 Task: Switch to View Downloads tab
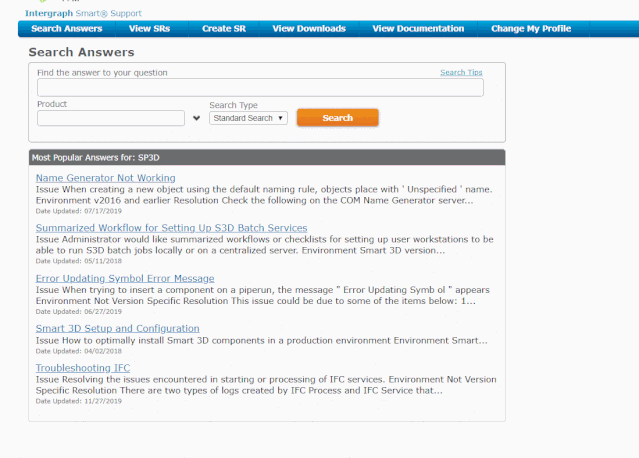coord(309,29)
